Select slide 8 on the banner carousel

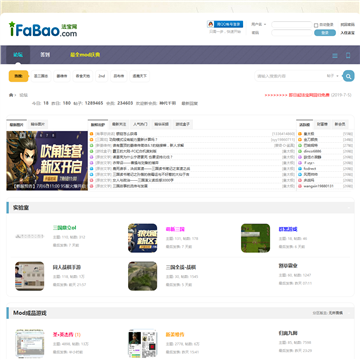(x=53, y=135)
